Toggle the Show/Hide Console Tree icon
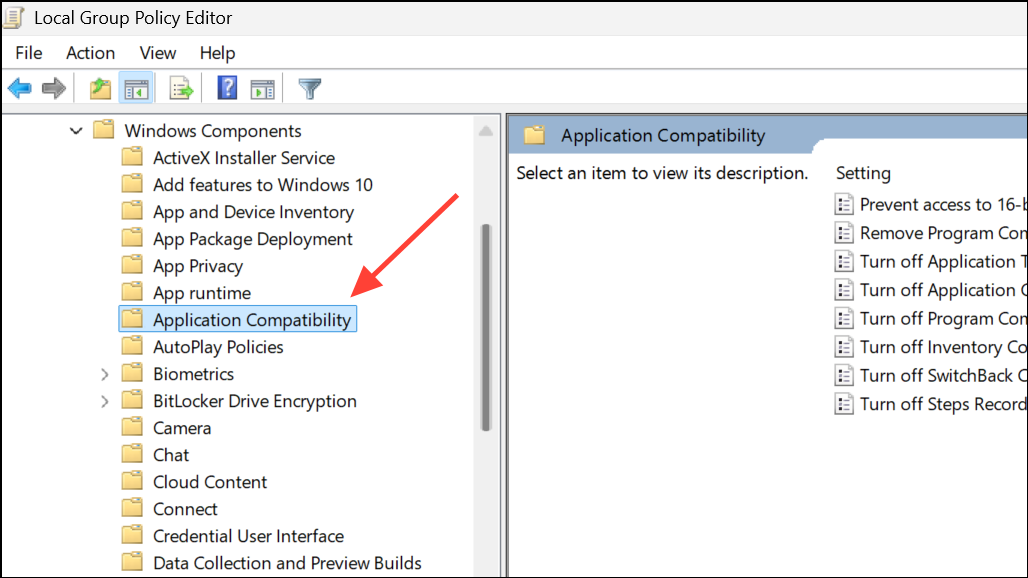This screenshot has width=1028, height=578. [136, 88]
